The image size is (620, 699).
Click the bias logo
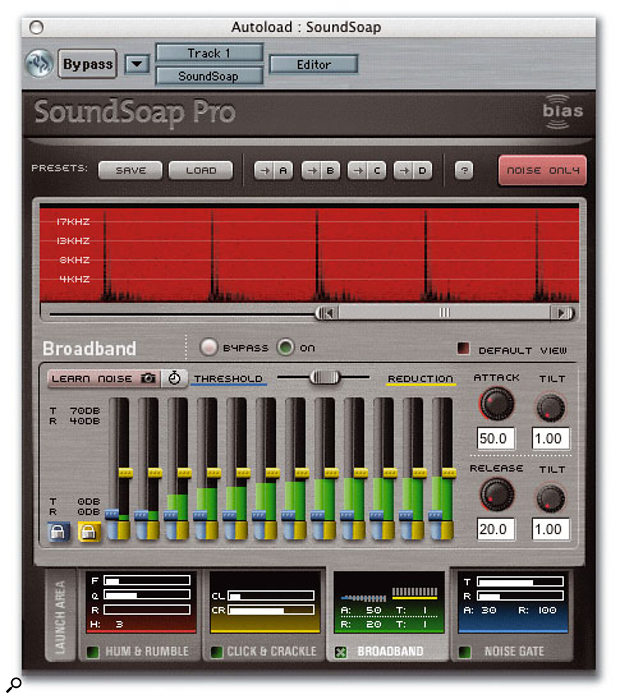tap(562, 111)
